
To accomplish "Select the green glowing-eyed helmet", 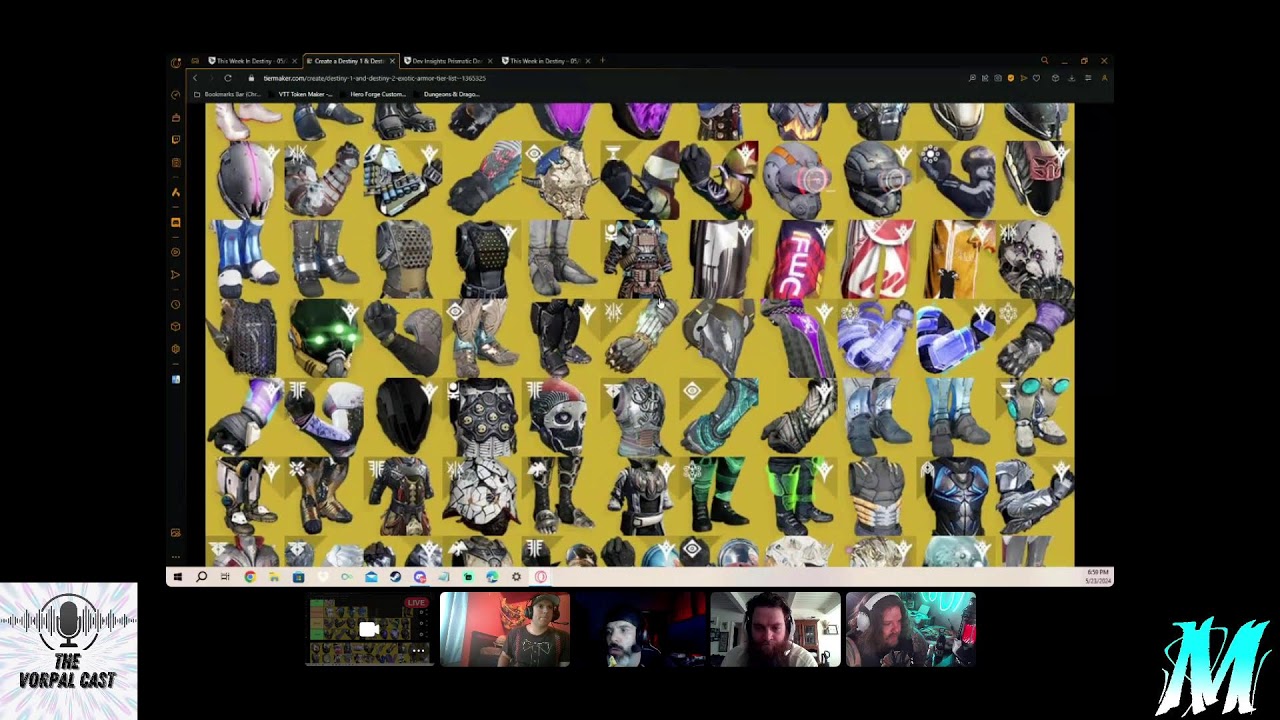I will tap(324, 337).
